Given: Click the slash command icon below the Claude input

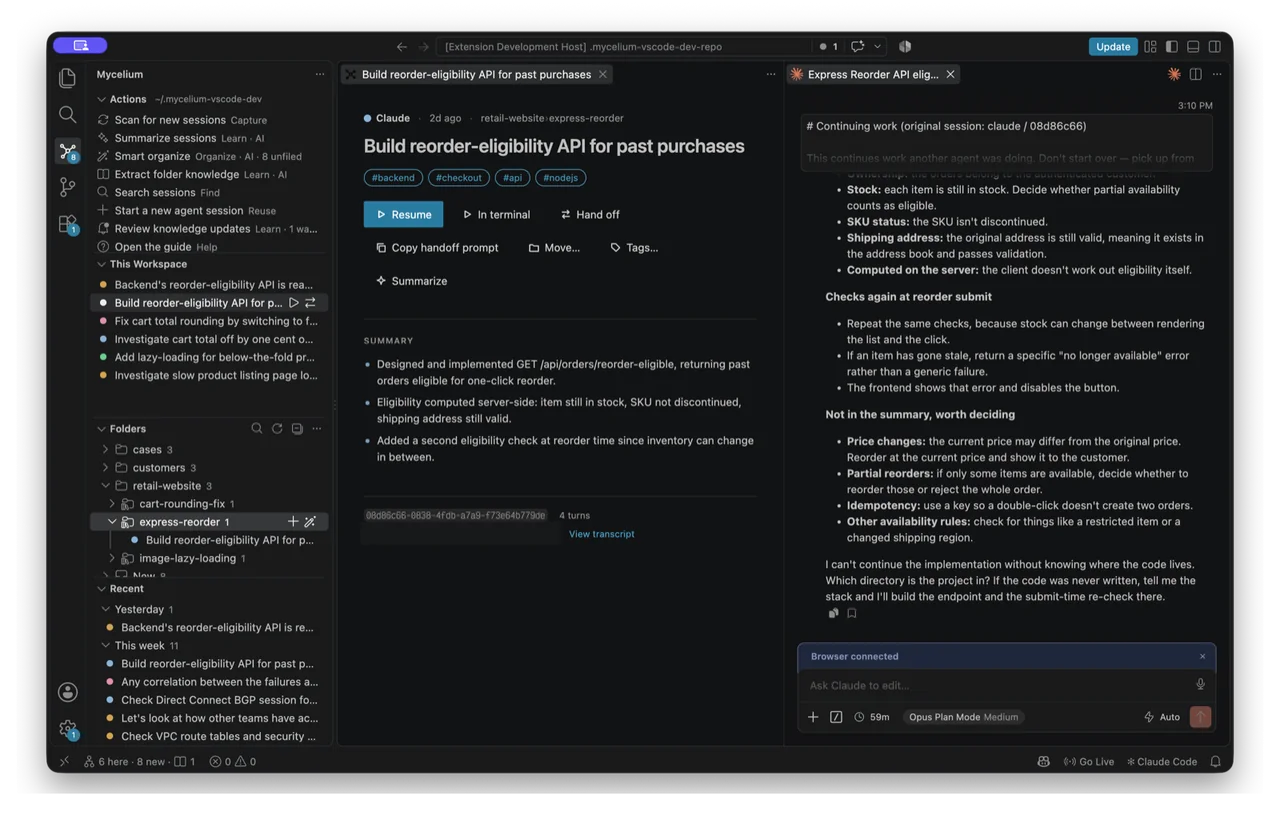Looking at the screenshot, I should click(836, 717).
